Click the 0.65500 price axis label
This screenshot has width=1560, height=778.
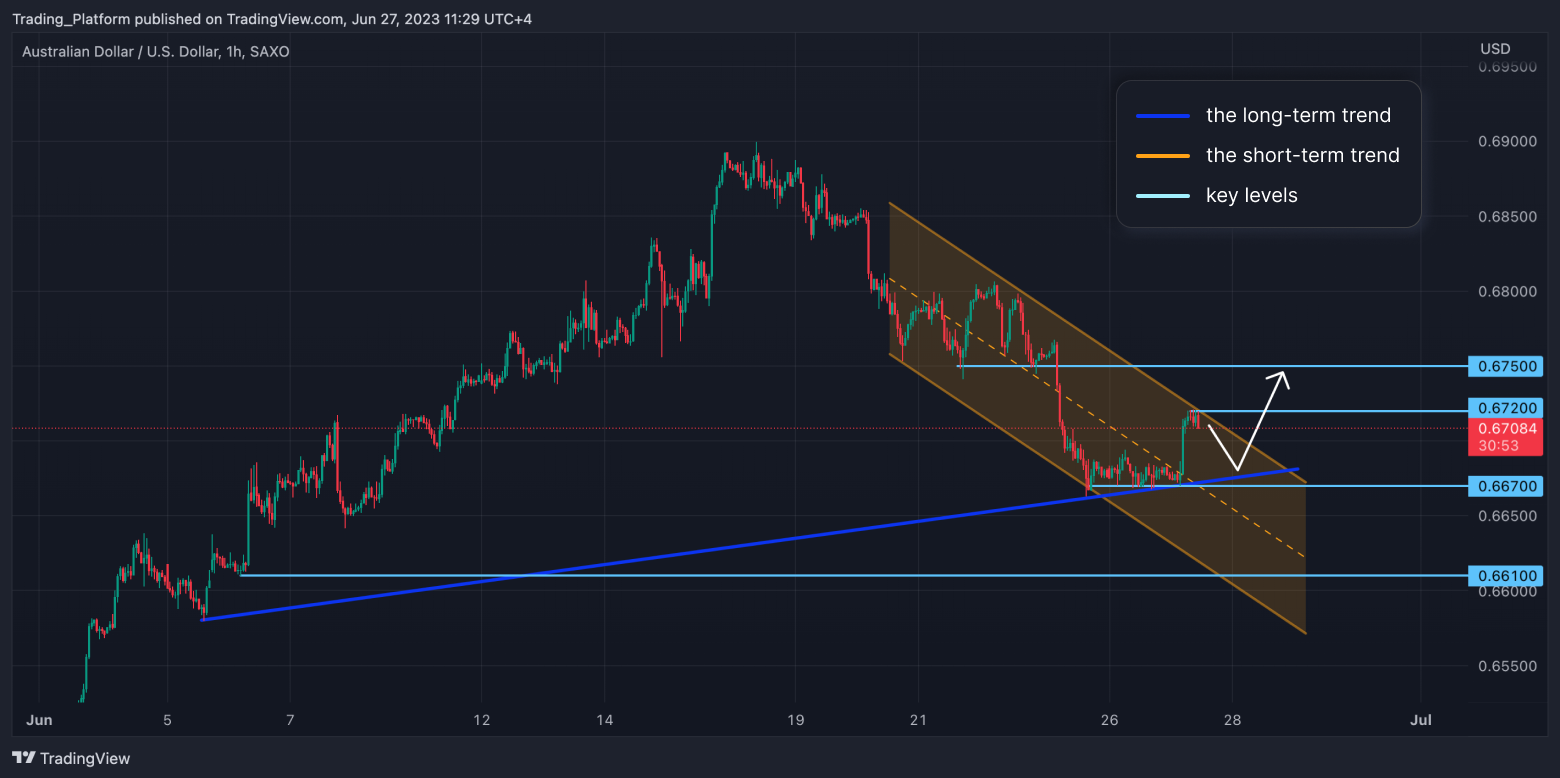click(x=1506, y=666)
